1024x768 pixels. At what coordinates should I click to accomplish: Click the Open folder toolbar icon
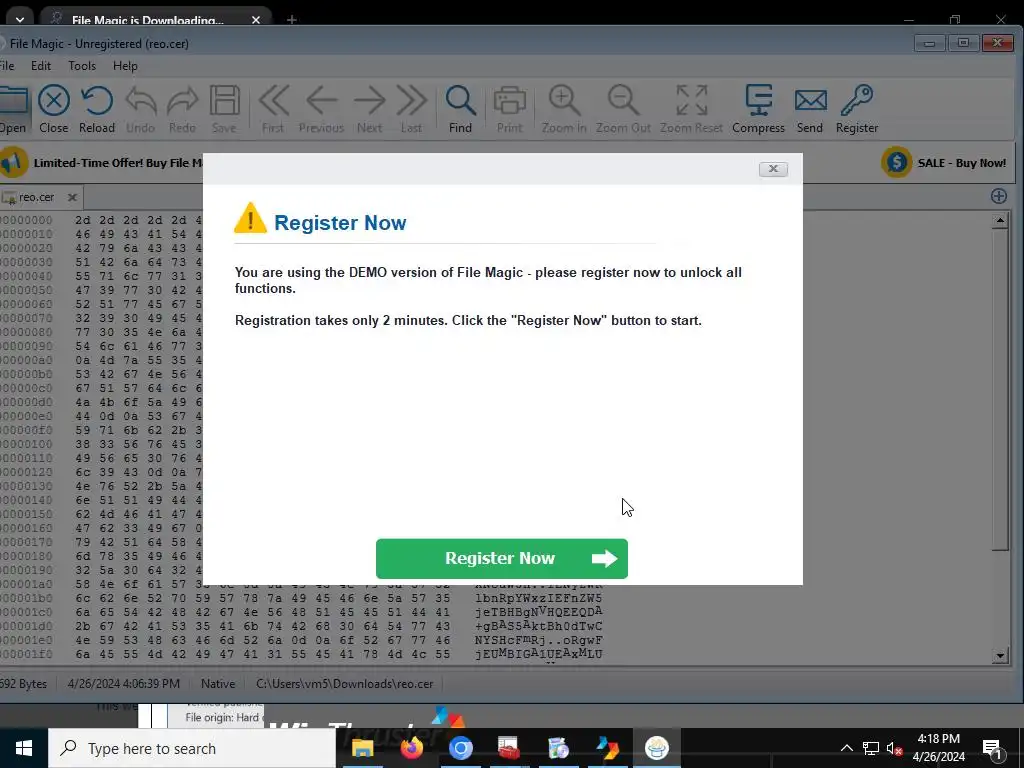pos(13,109)
